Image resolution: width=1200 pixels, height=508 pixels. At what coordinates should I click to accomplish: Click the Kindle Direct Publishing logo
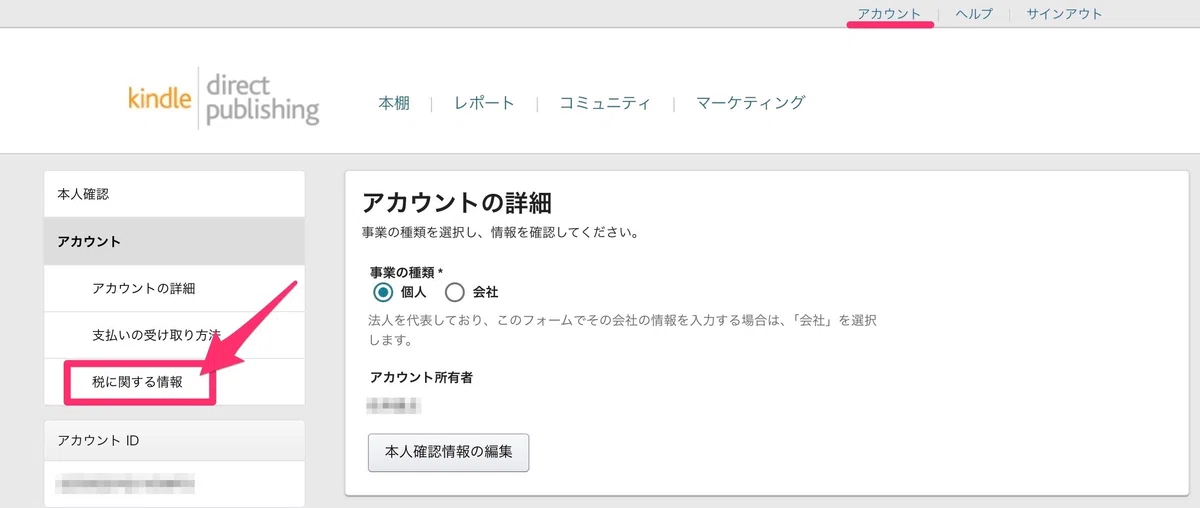point(223,98)
